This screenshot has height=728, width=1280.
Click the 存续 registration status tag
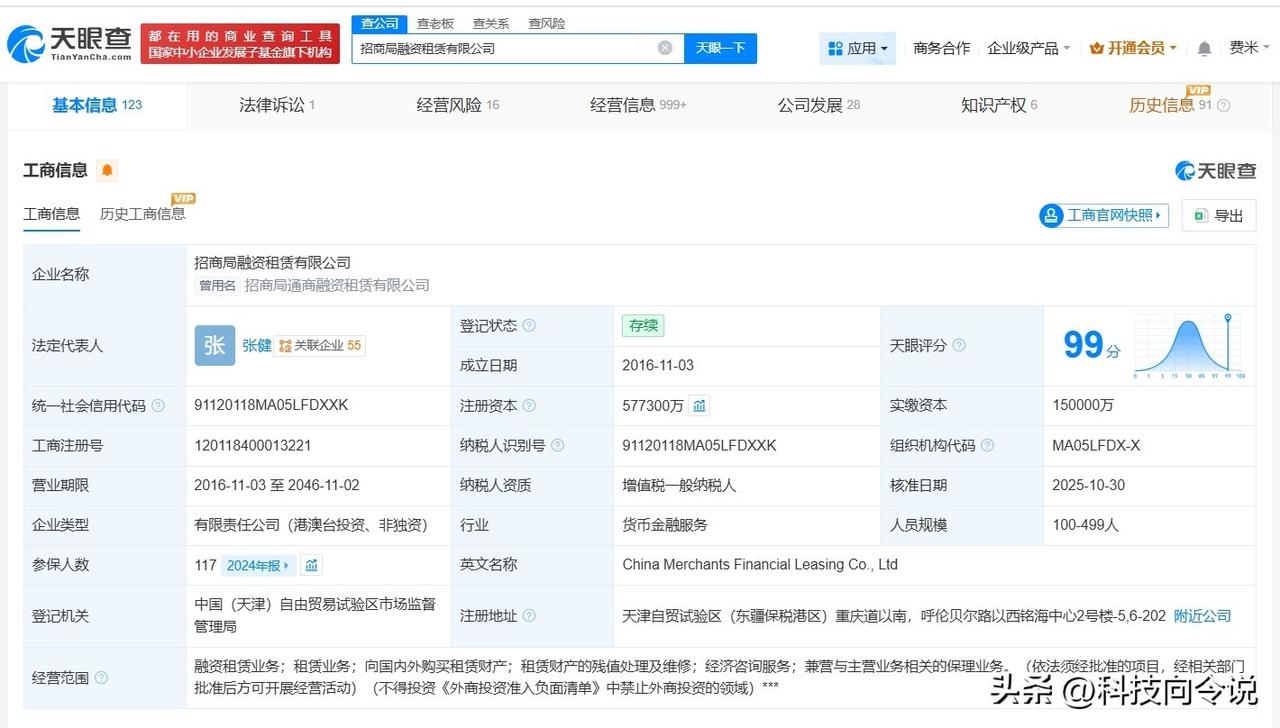[x=643, y=326]
